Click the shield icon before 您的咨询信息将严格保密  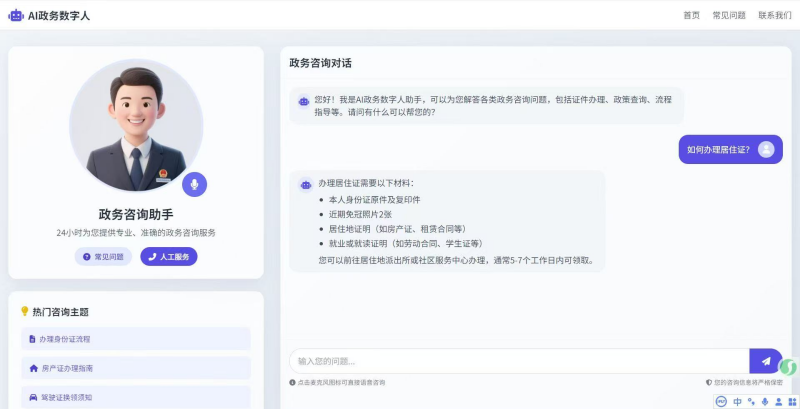709,382
